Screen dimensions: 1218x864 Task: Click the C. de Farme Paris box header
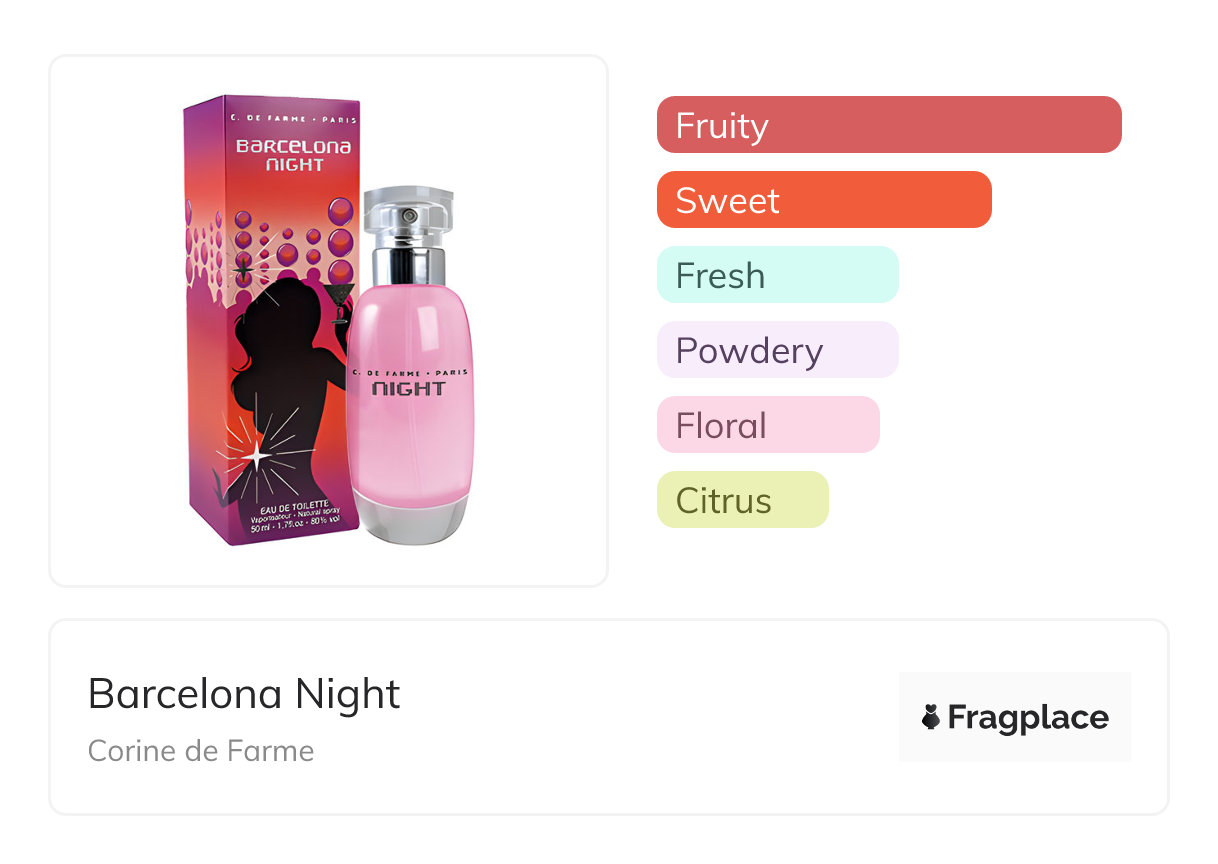pyautogui.click(x=292, y=119)
